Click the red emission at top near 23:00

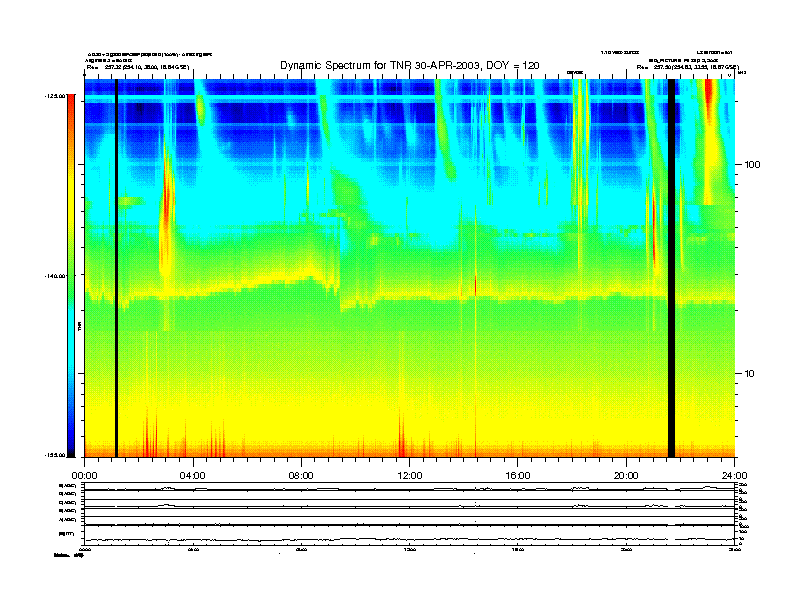point(709,98)
